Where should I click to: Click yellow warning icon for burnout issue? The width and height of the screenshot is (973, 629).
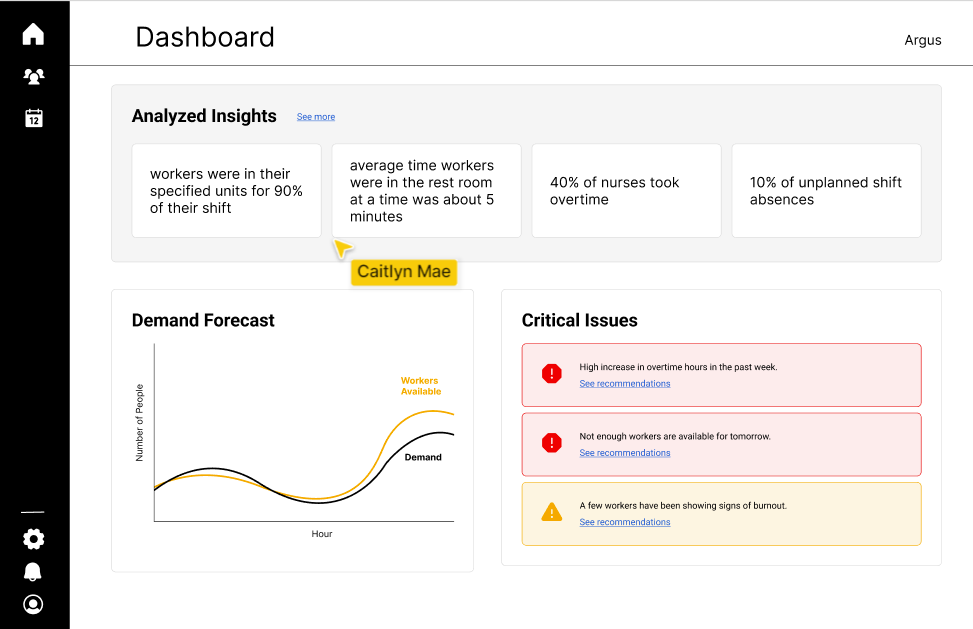[551, 513]
